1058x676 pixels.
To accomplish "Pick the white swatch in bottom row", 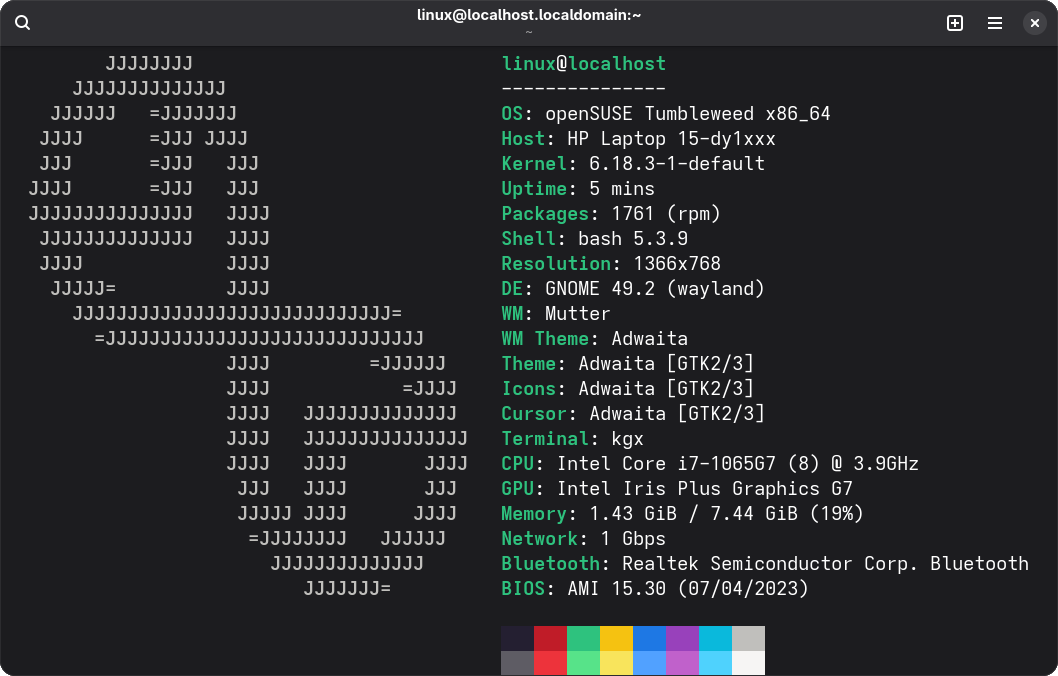I will [x=748, y=663].
